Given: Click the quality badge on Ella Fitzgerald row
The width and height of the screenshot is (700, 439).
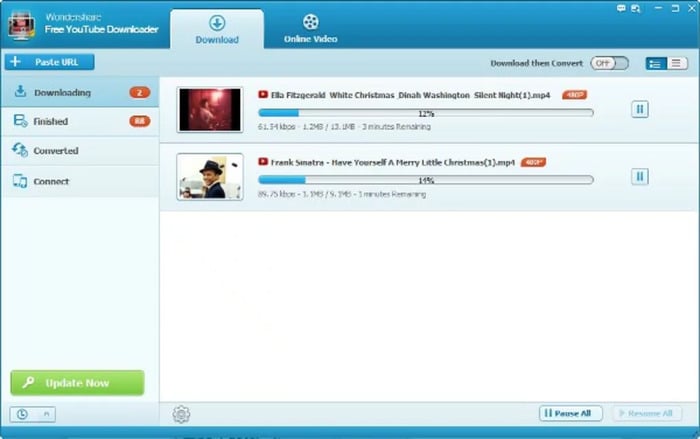Looking at the screenshot, I should 575,95.
